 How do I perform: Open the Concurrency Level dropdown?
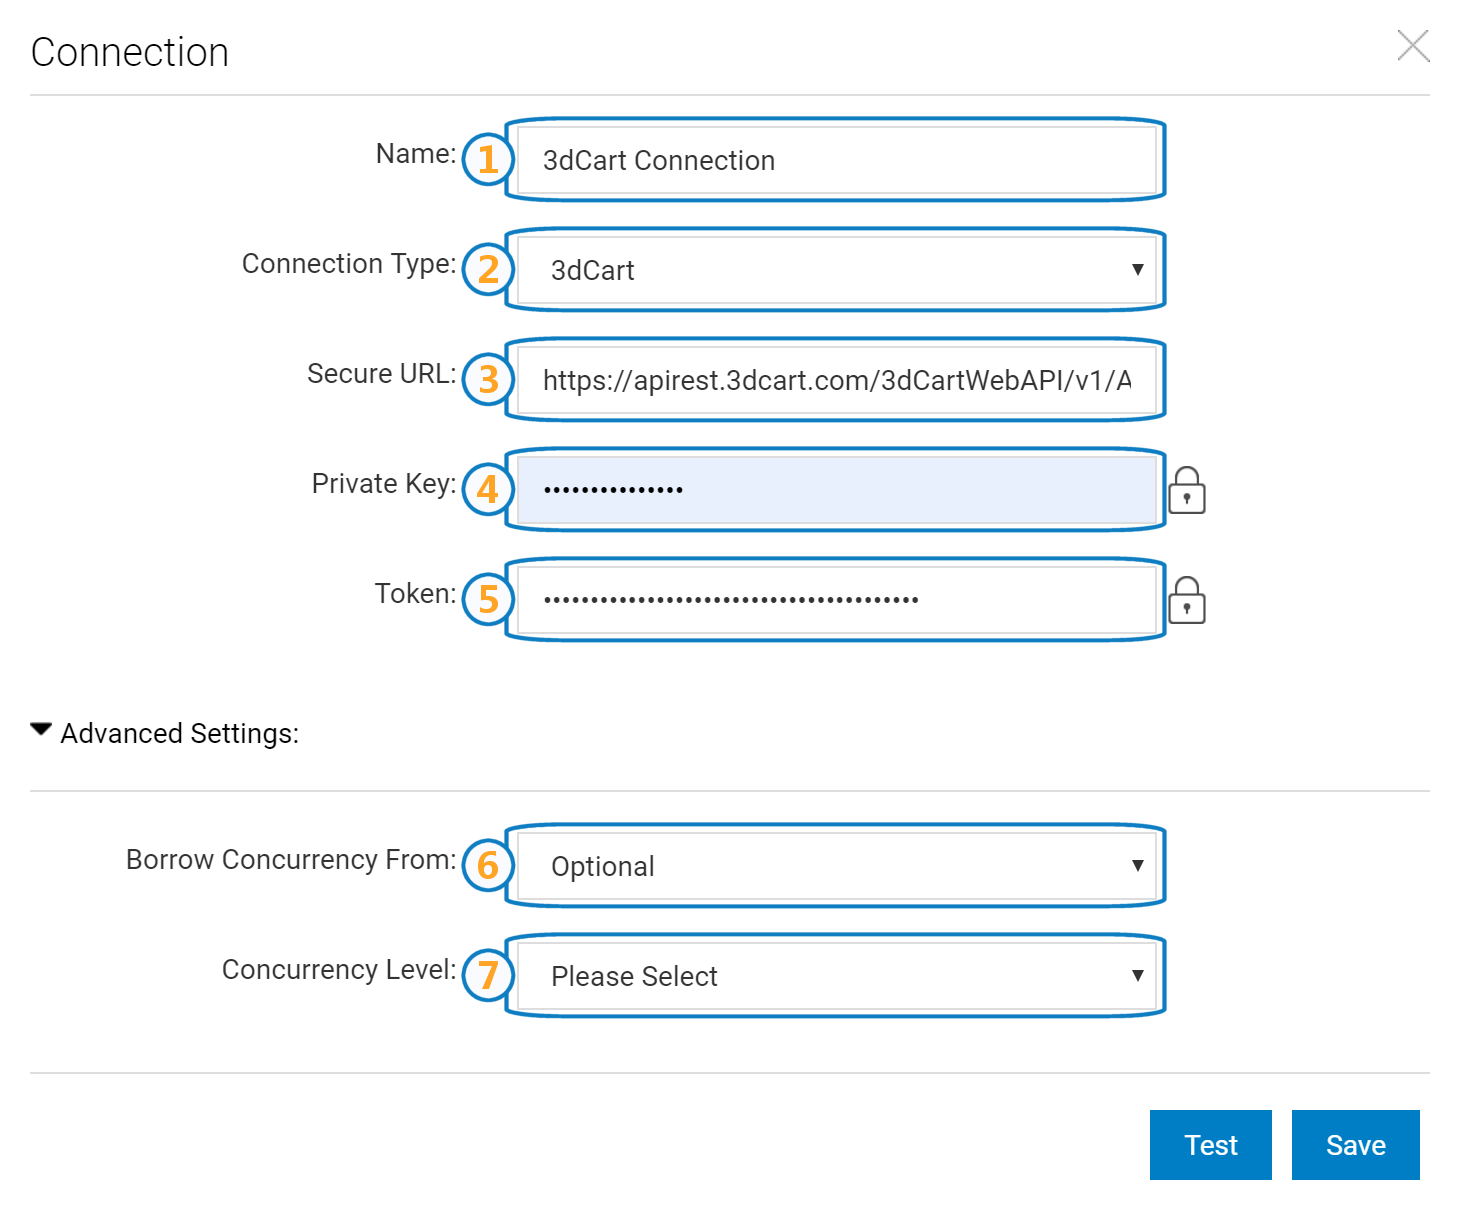(x=836, y=976)
